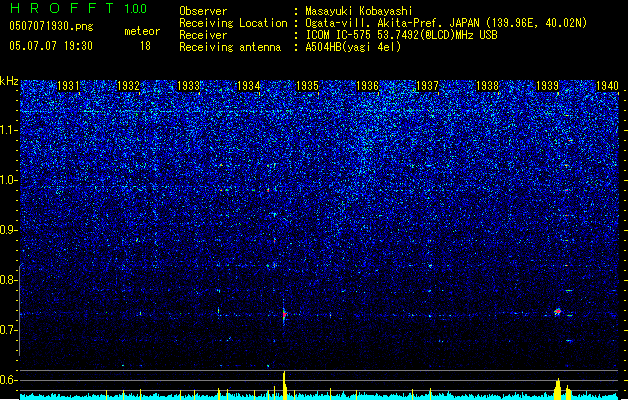The image size is (629, 400).
Task: Click the 1934 time marker
Action: point(248,85)
